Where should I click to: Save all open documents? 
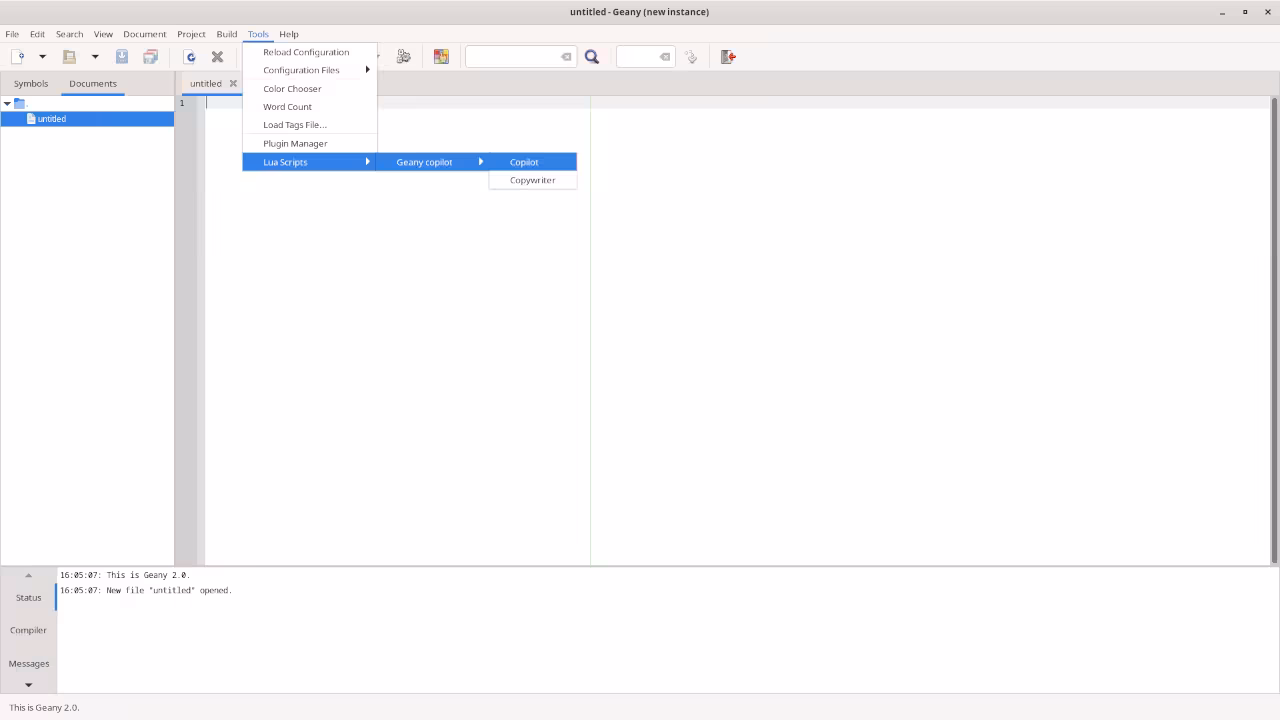tap(150, 56)
